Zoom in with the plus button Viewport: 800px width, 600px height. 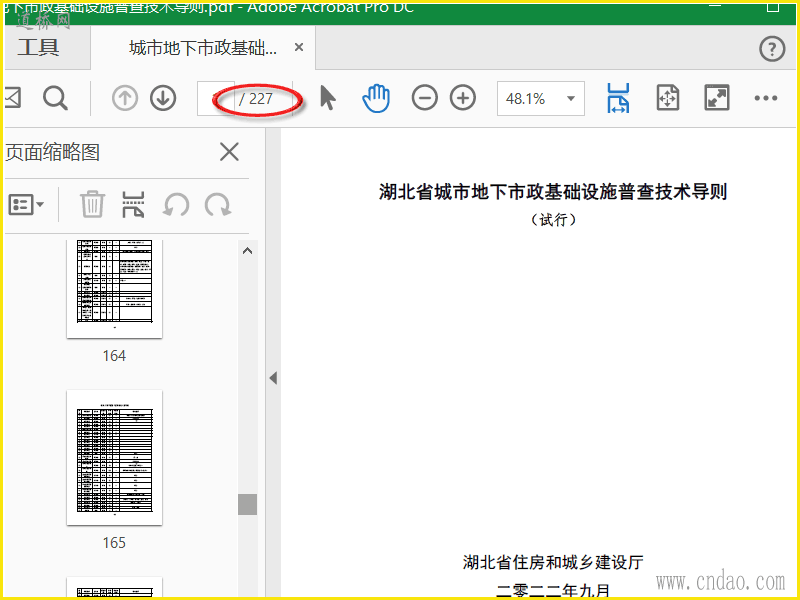(x=463, y=98)
